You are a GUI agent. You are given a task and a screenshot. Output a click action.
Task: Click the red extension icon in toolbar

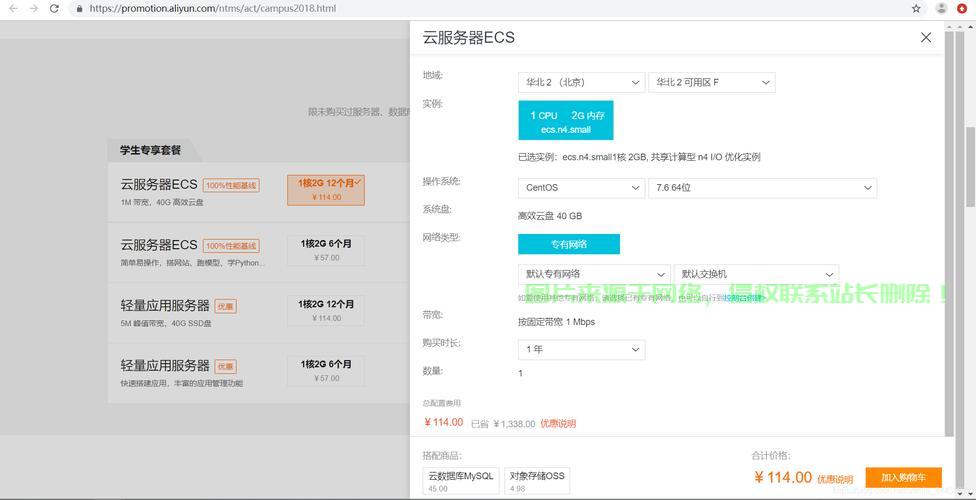tap(962, 8)
